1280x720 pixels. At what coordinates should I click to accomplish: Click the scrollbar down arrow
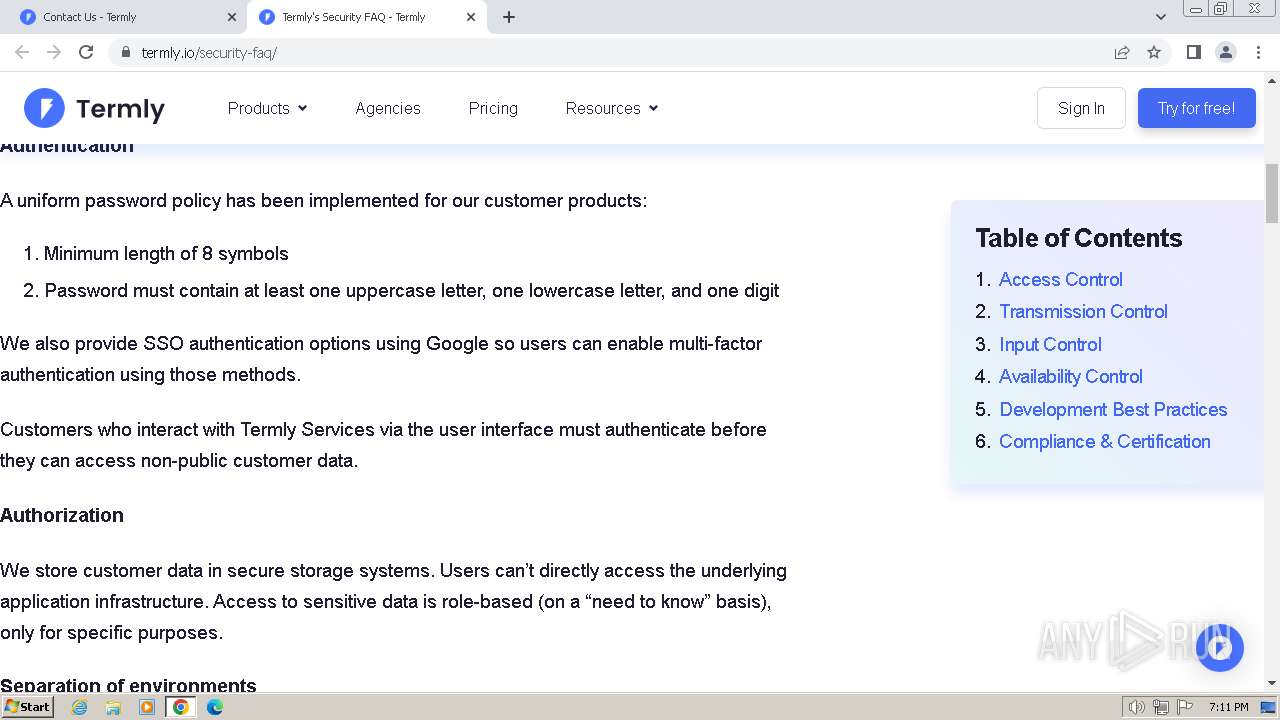pos(1272,683)
